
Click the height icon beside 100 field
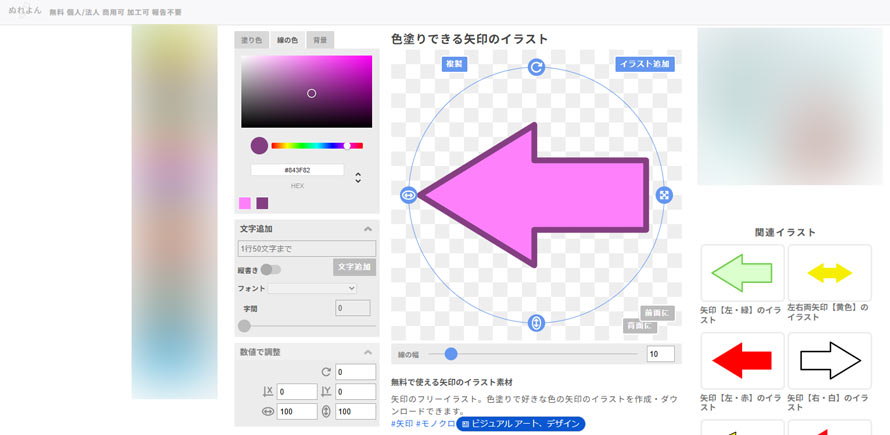click(x=326, y=412)
